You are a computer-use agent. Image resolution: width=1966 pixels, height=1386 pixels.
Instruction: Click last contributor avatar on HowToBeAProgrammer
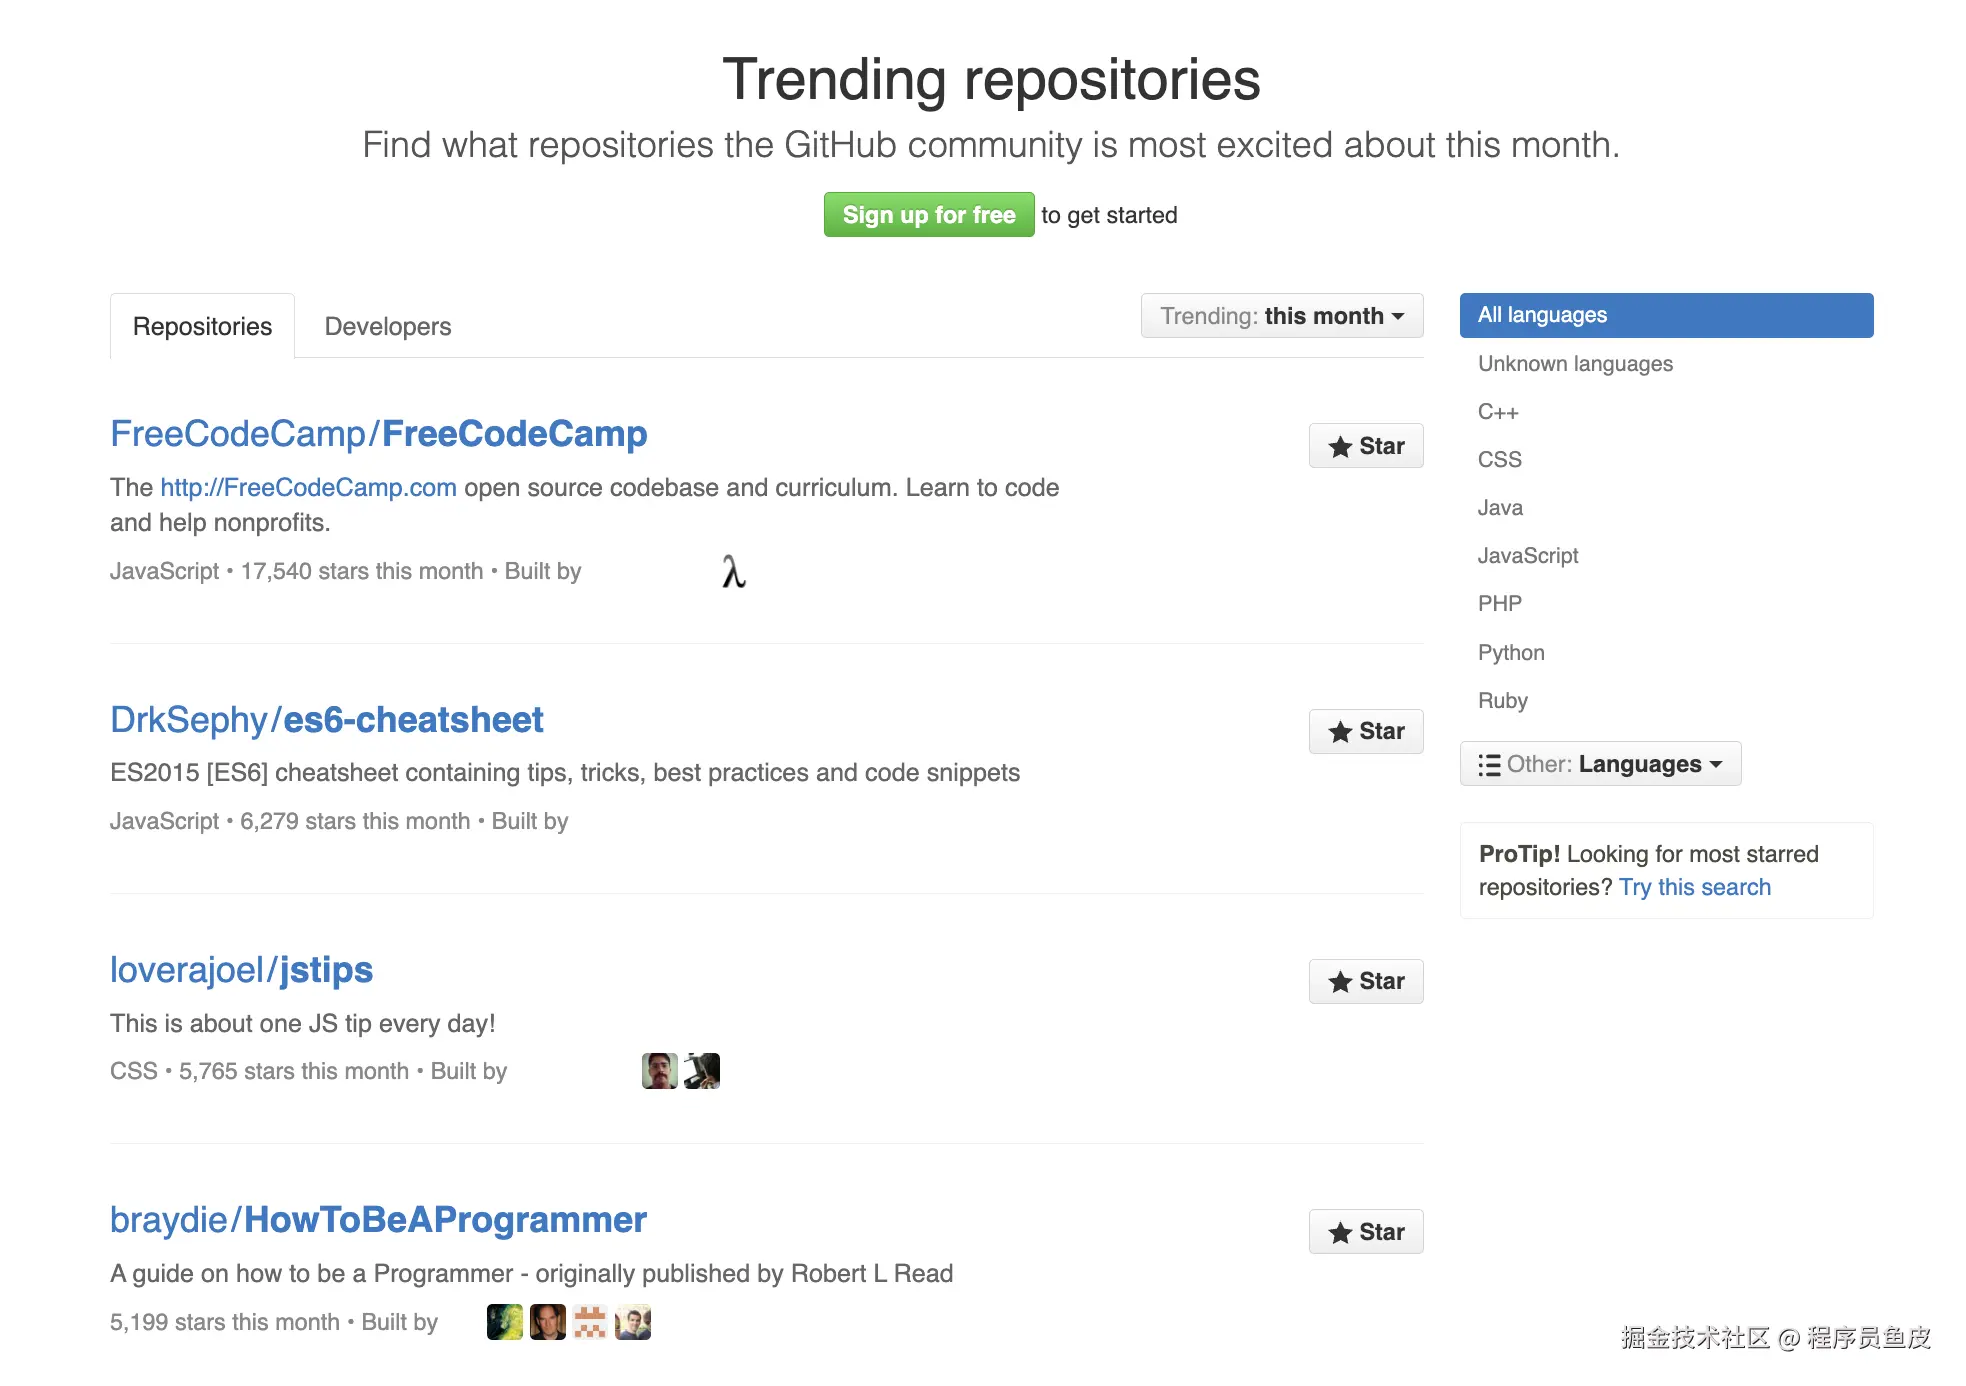[633, 1322]
